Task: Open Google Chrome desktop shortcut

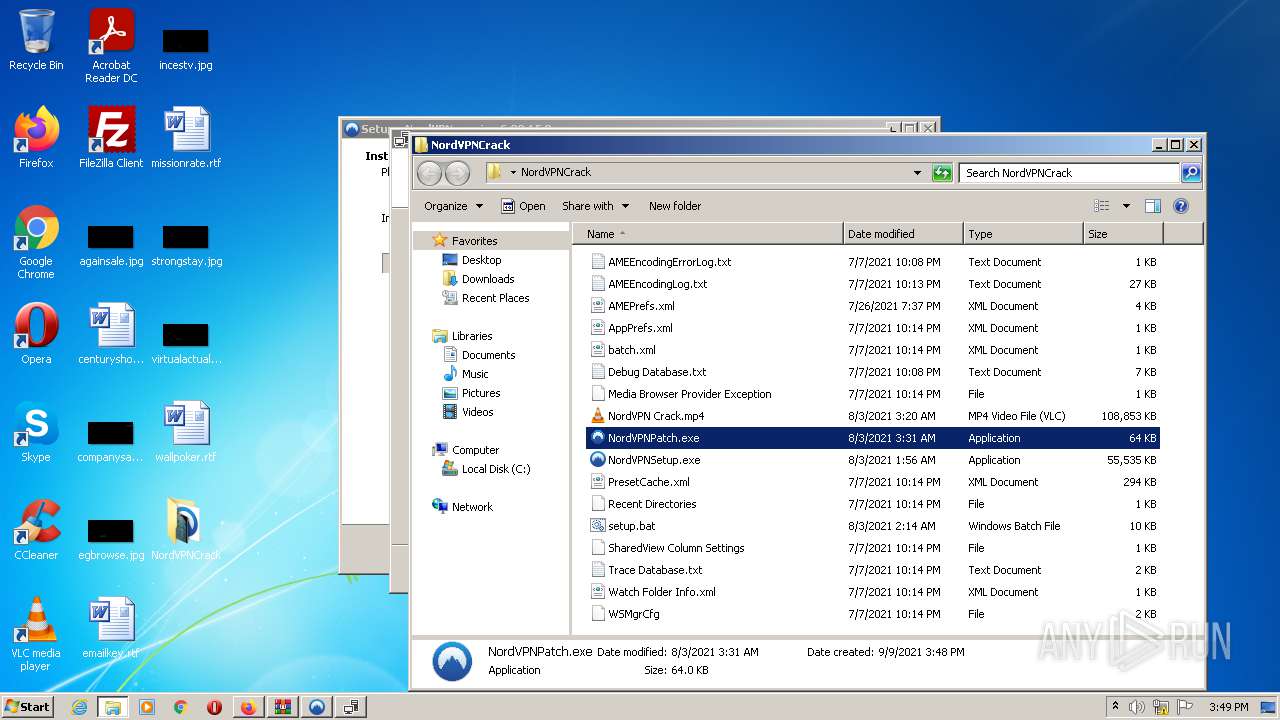Action: [36, 242]
